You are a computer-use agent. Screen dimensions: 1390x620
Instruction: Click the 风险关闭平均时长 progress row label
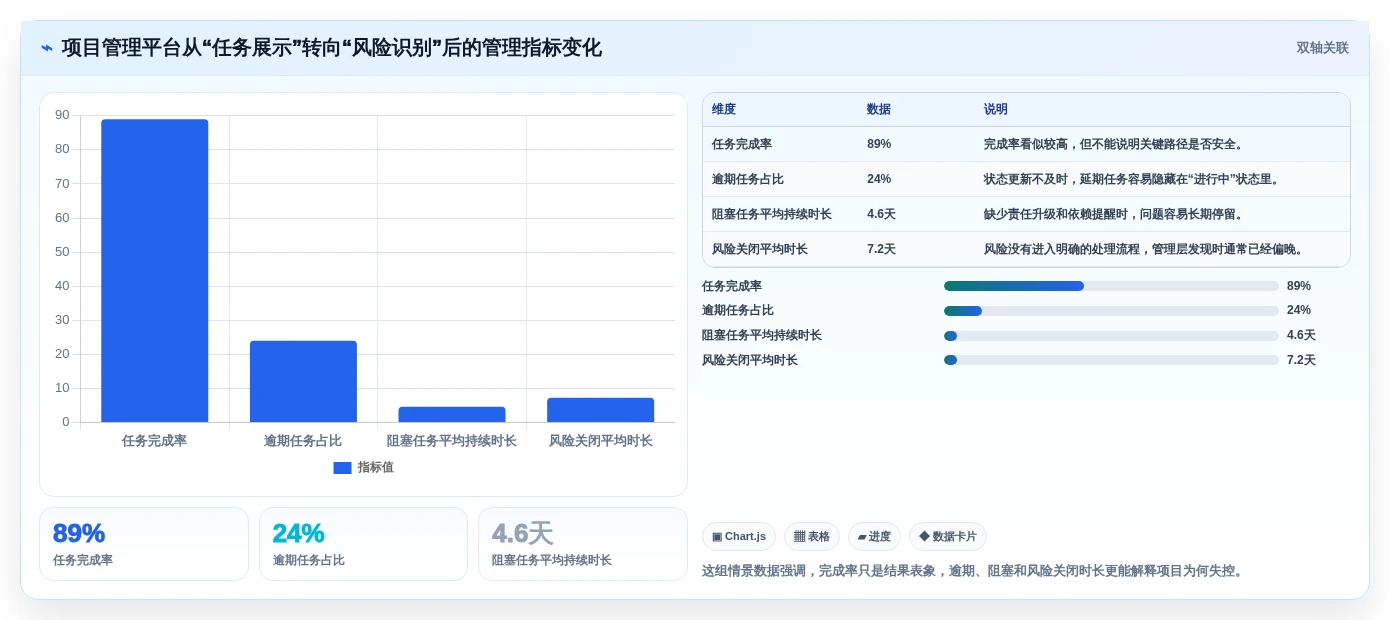[x=750, y=360]
